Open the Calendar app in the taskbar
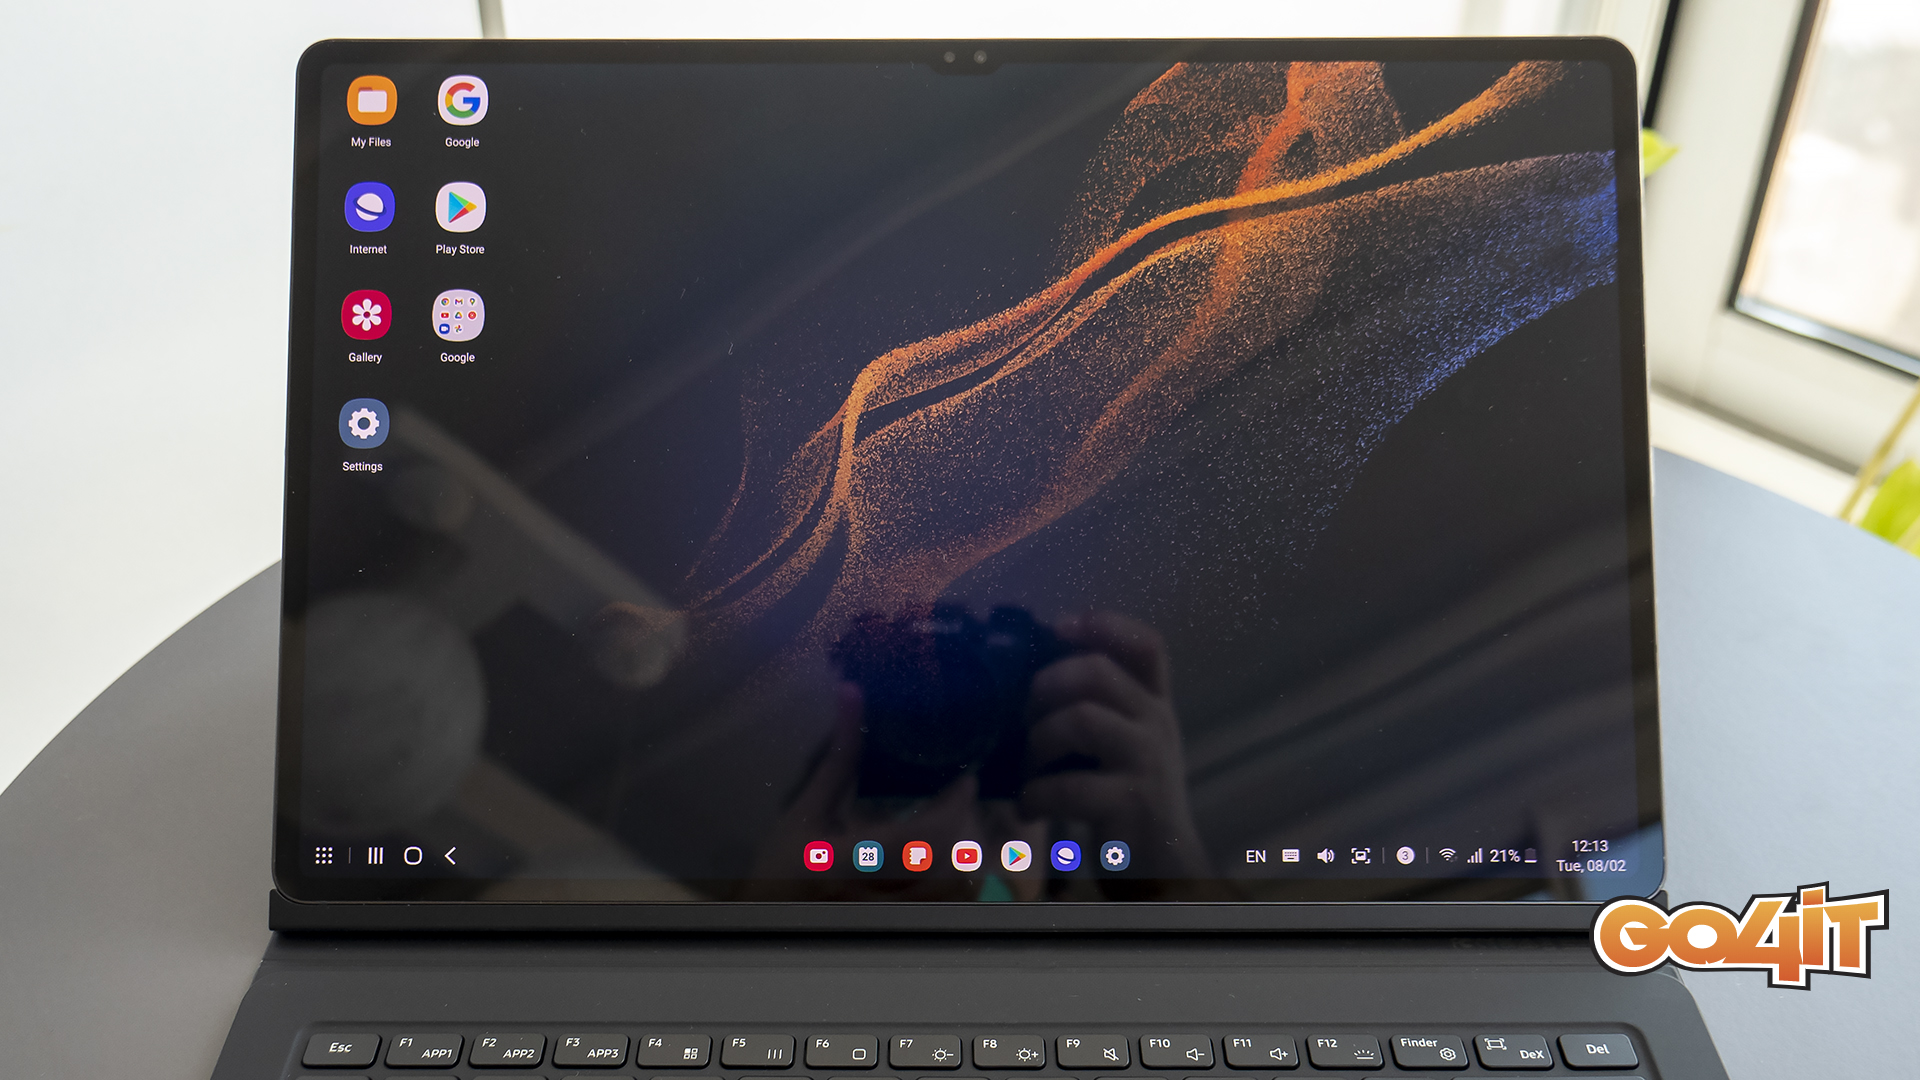 tap(868, 856)
